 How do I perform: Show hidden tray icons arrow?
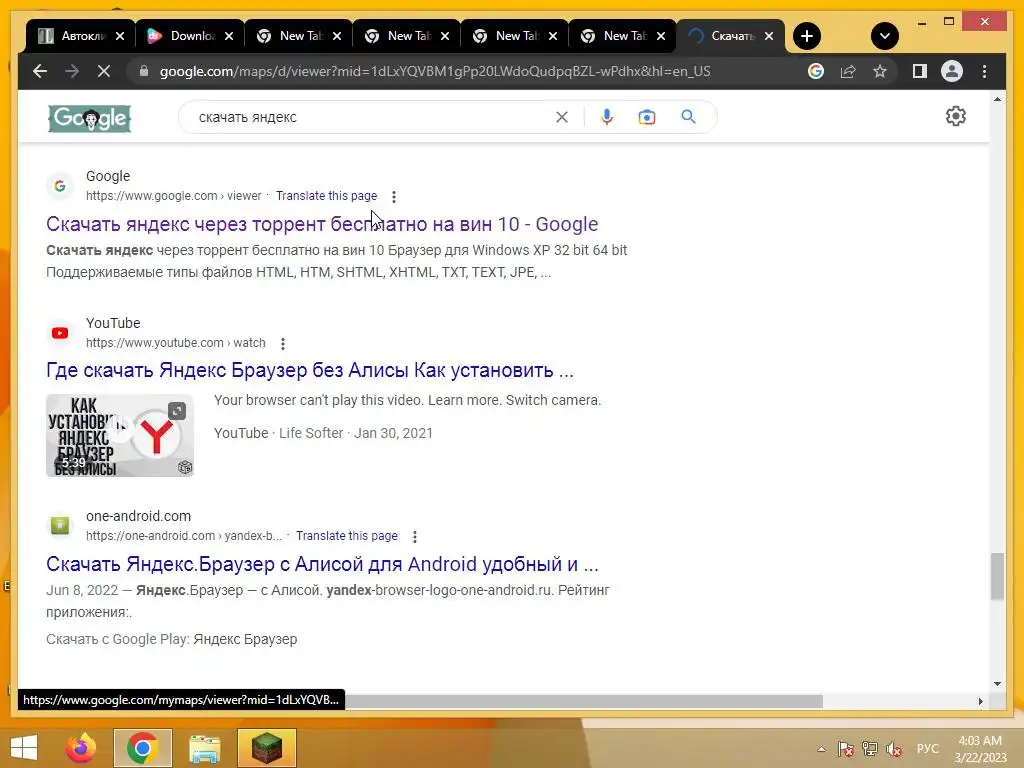(x=821, y=749)
